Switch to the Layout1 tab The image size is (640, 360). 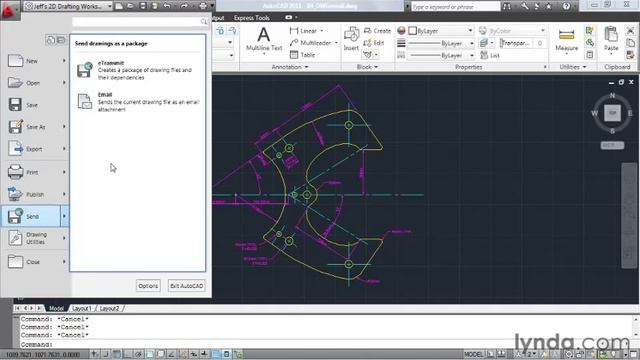(82, 308)
